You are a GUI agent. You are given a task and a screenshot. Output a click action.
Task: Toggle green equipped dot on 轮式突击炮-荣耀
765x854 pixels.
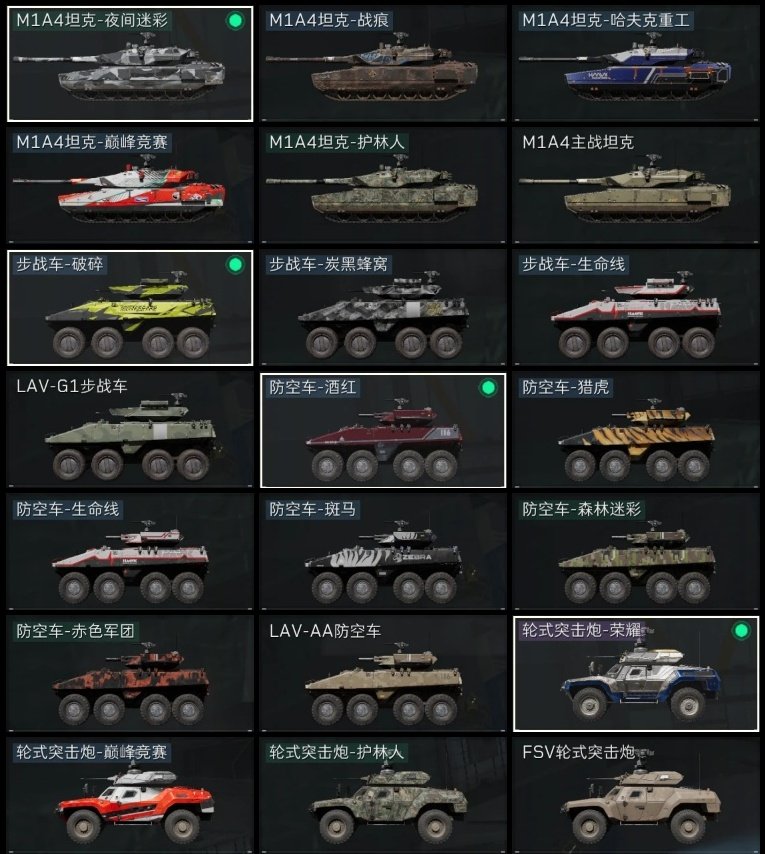point(741,631)
